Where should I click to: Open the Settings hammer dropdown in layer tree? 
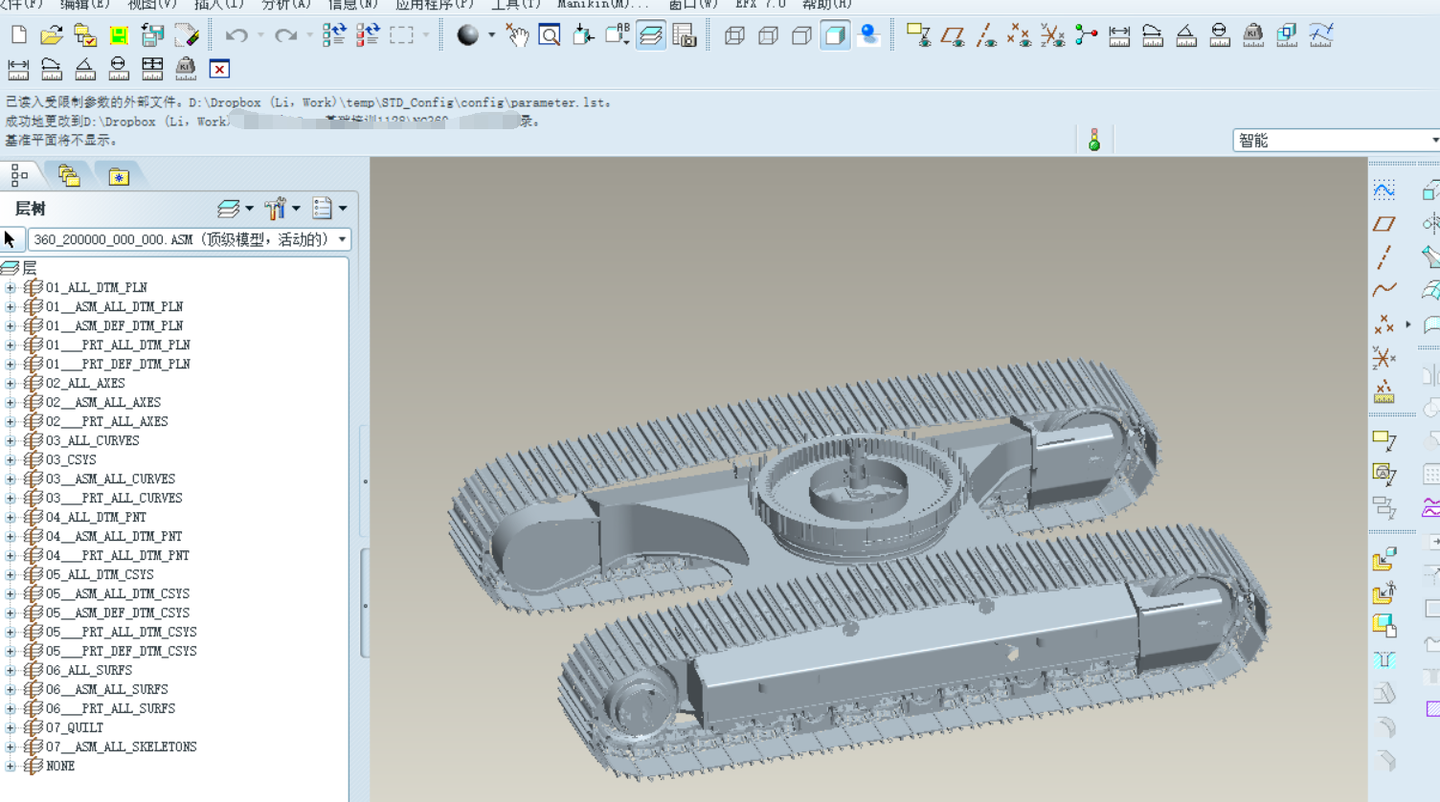click(x=282, y=208)
